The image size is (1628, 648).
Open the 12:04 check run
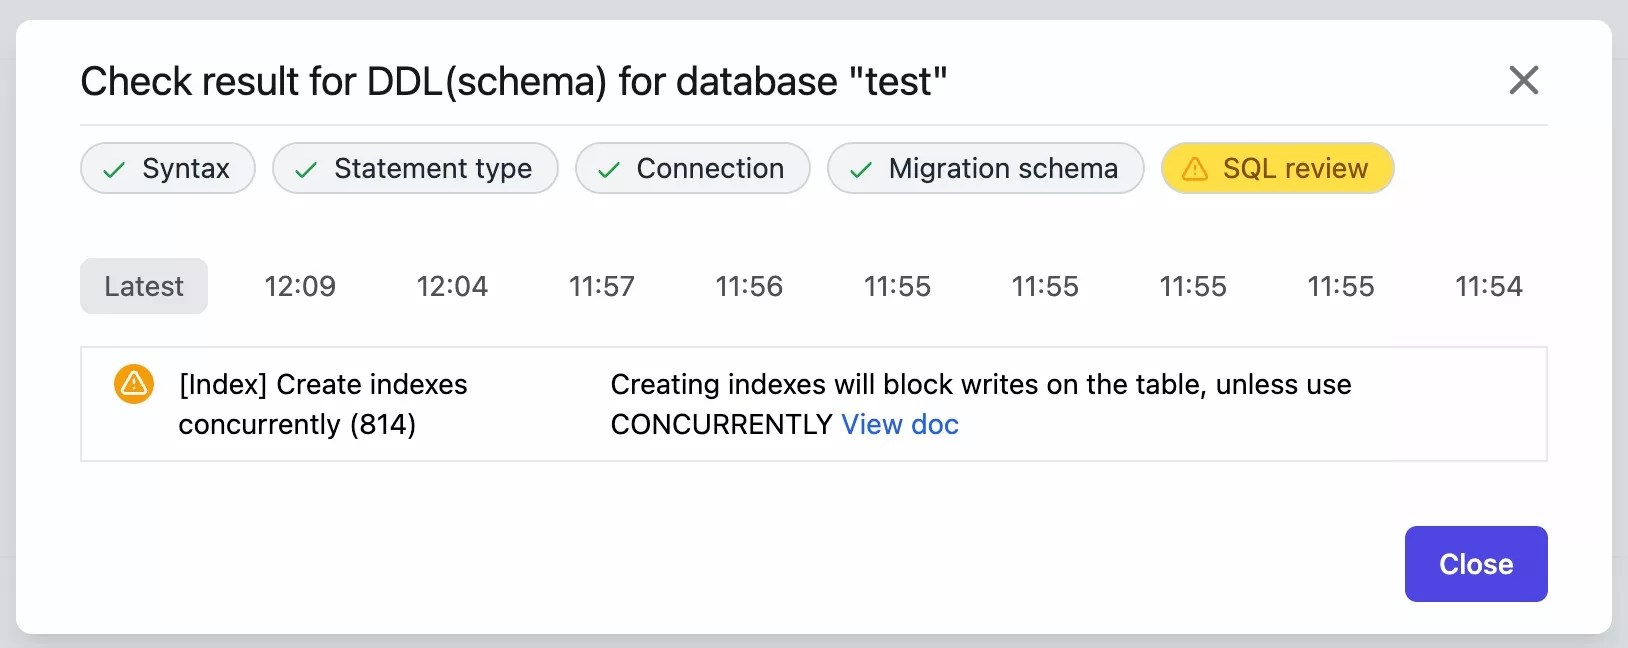click(x=452, y=286)
